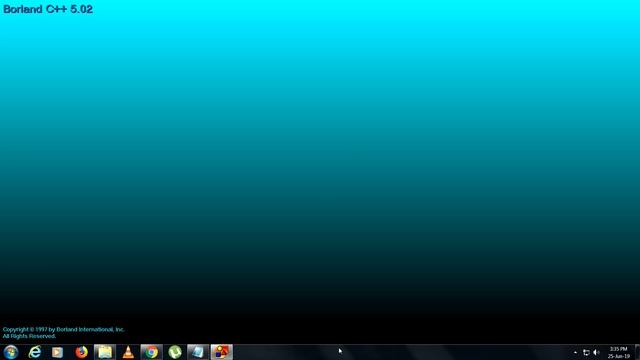Show hidden system tray icons arrow
This screenshot has height=360, width=640.
point(576,352)
